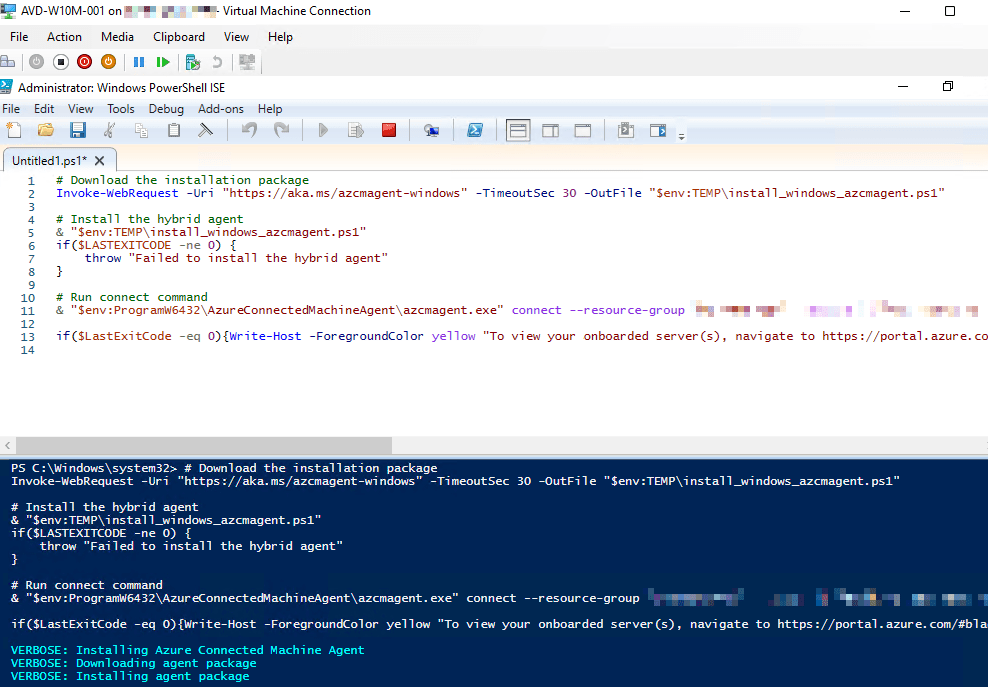
Task: Click "VERBOSE: Installing Azure Connected Machine Agent" output
Action: (188, 650)
